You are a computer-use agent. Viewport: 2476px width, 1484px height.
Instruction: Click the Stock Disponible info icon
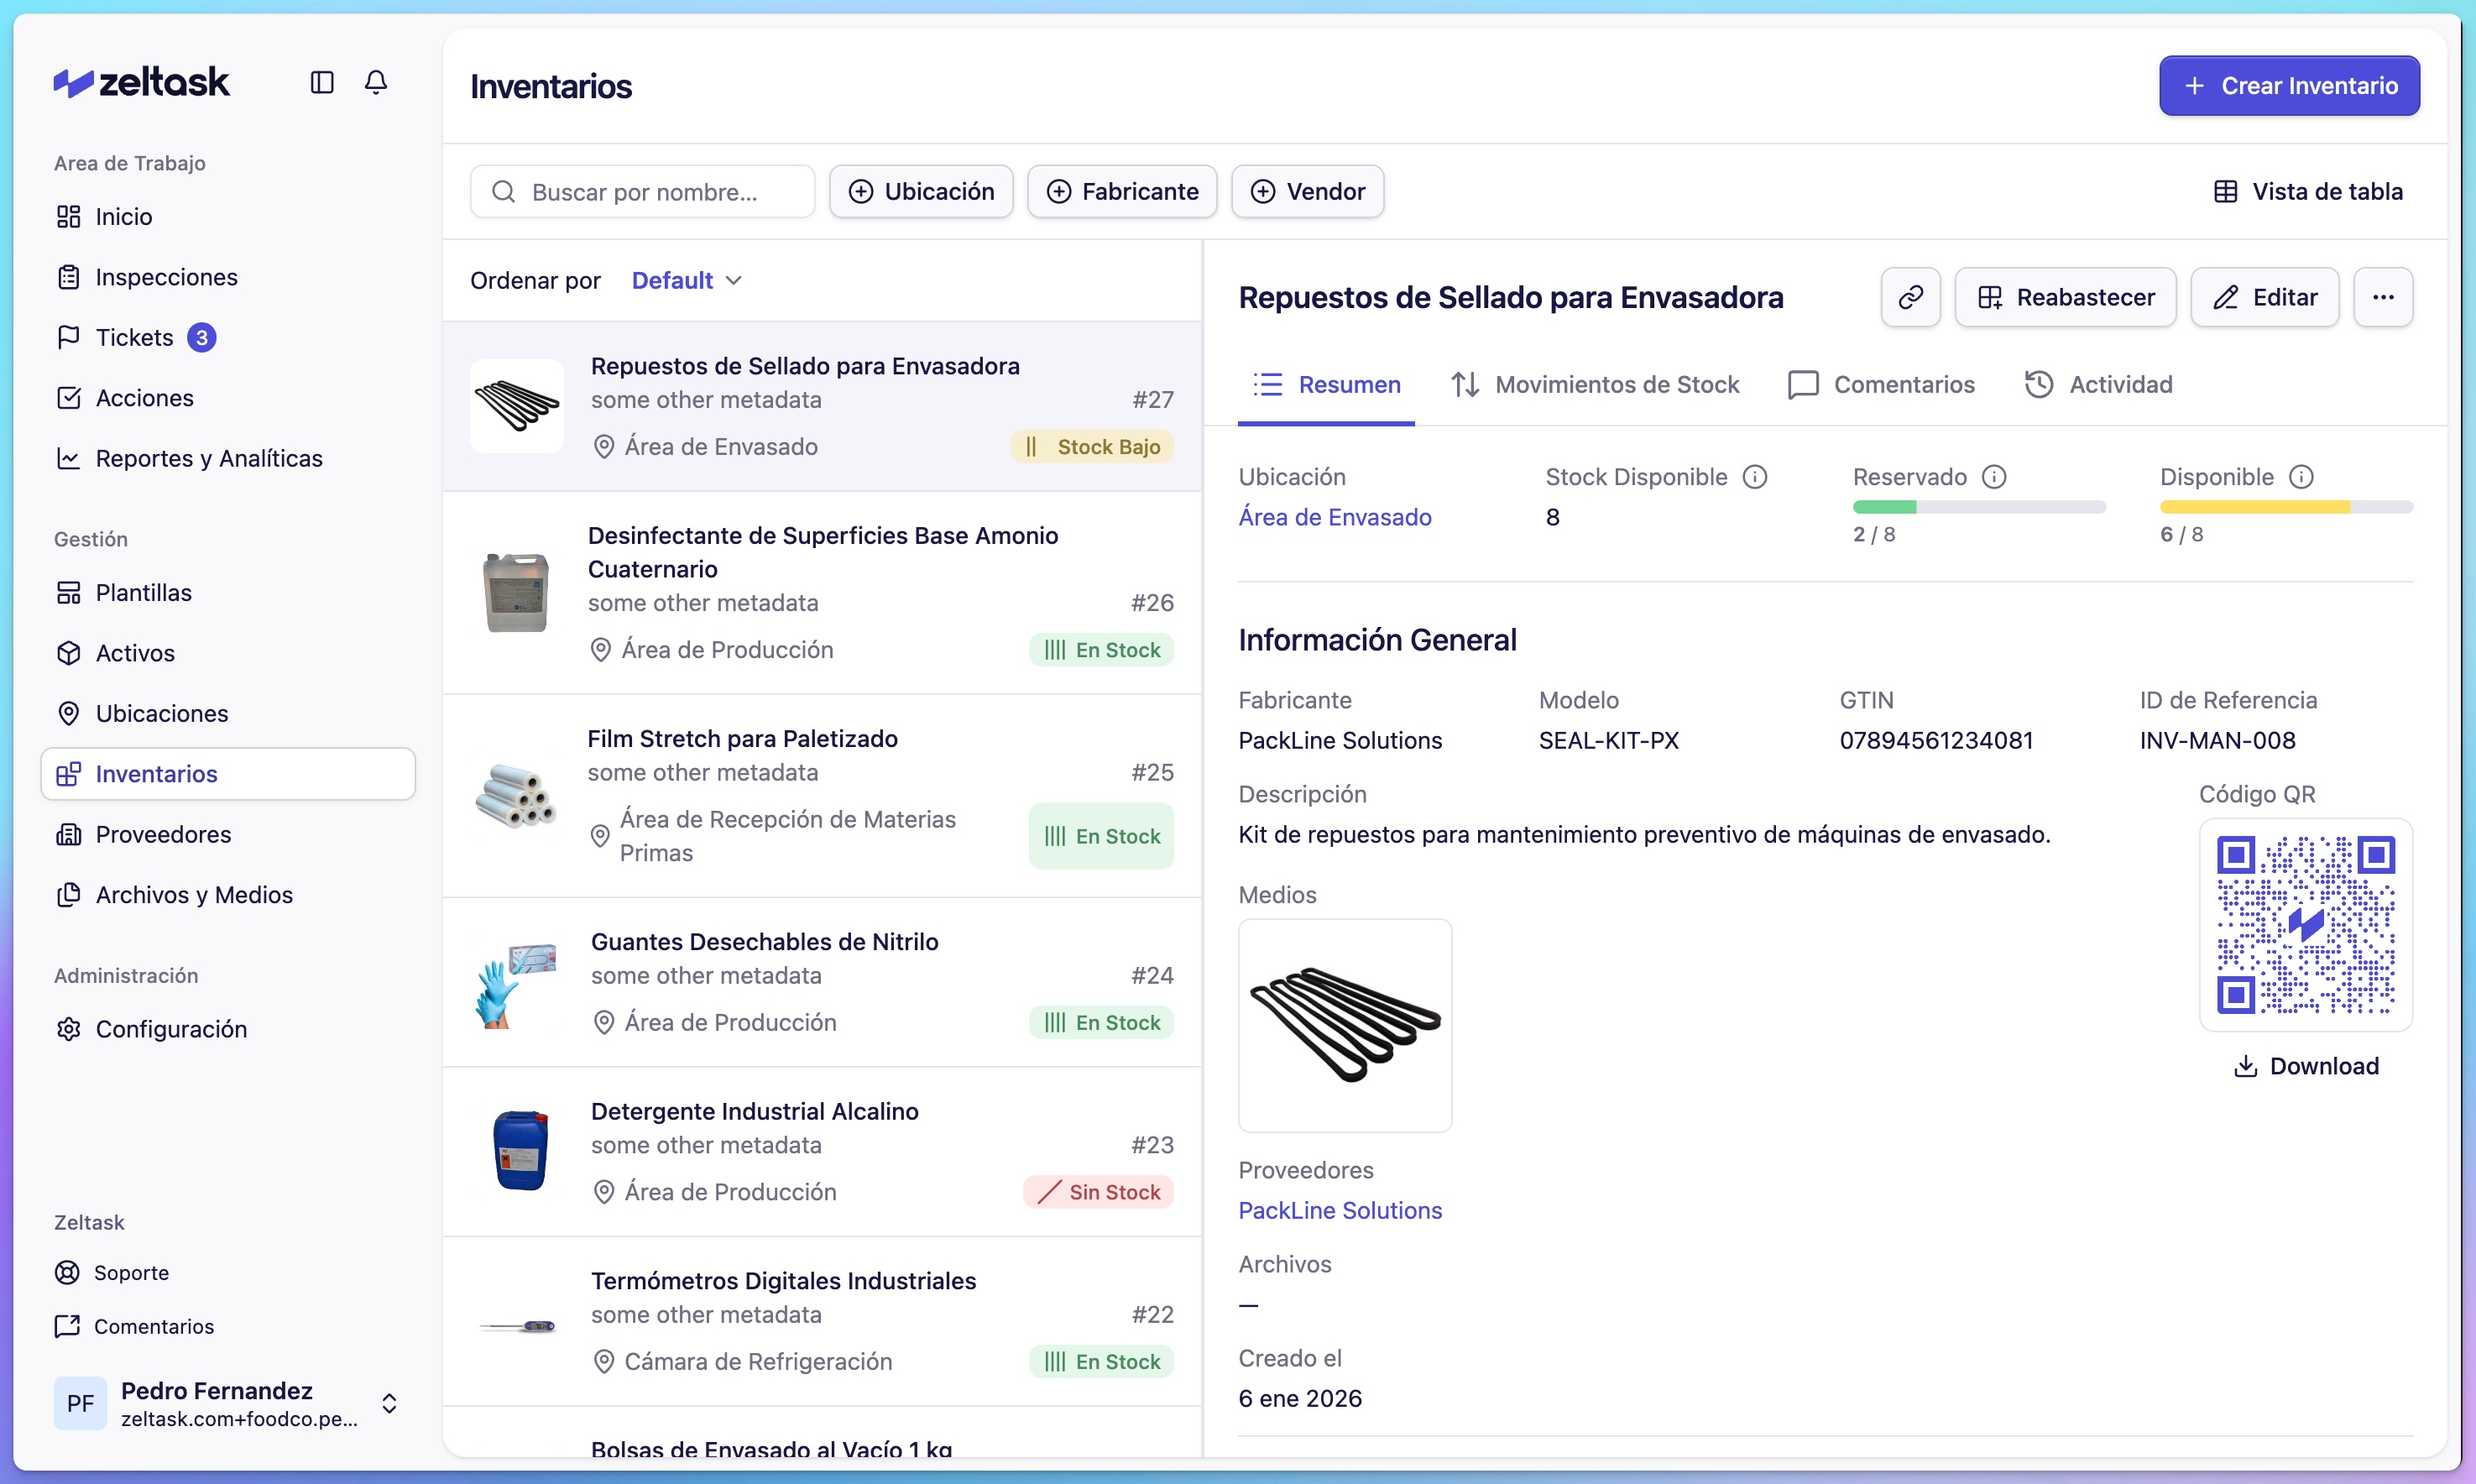[x=1755, y=477]
